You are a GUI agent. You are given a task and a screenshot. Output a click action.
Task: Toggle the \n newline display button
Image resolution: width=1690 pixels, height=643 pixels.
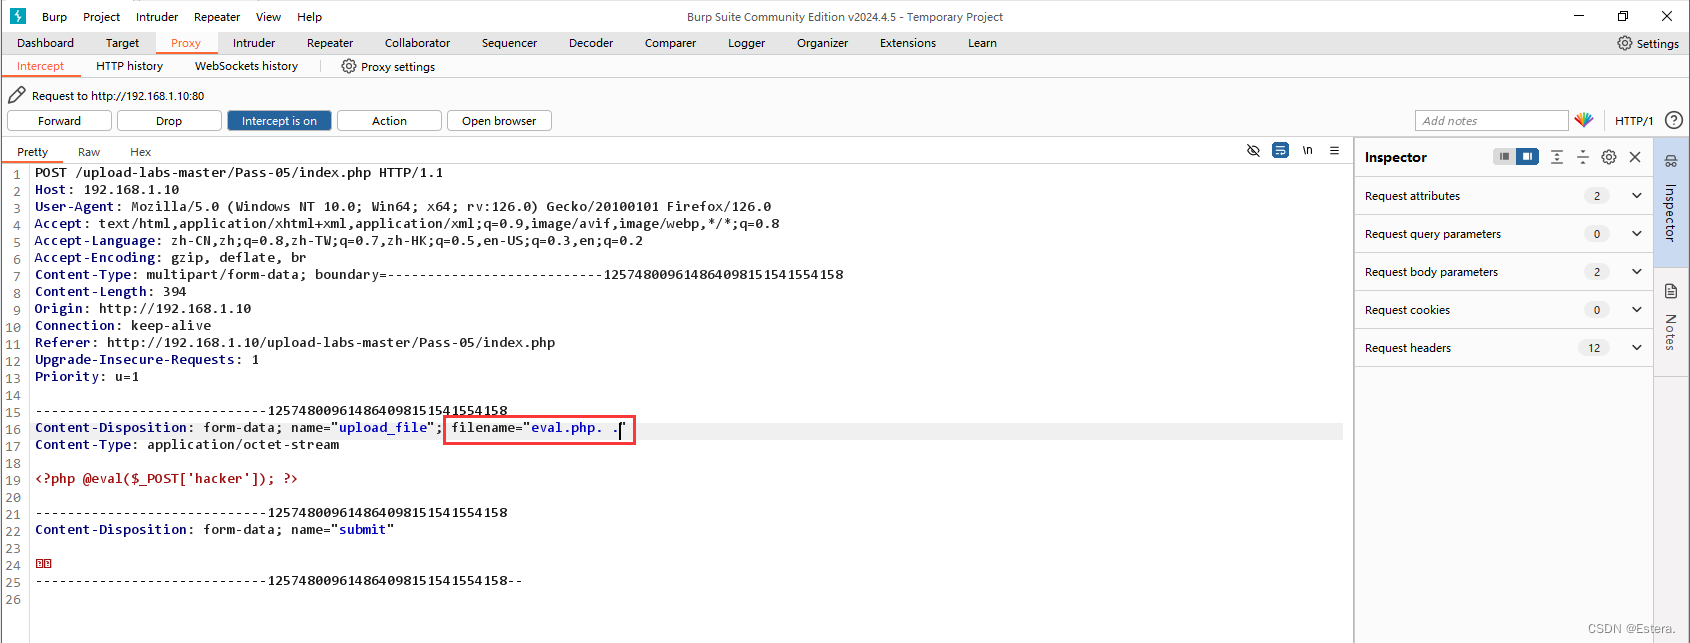pyautogui.click(x=1307, y=150)
